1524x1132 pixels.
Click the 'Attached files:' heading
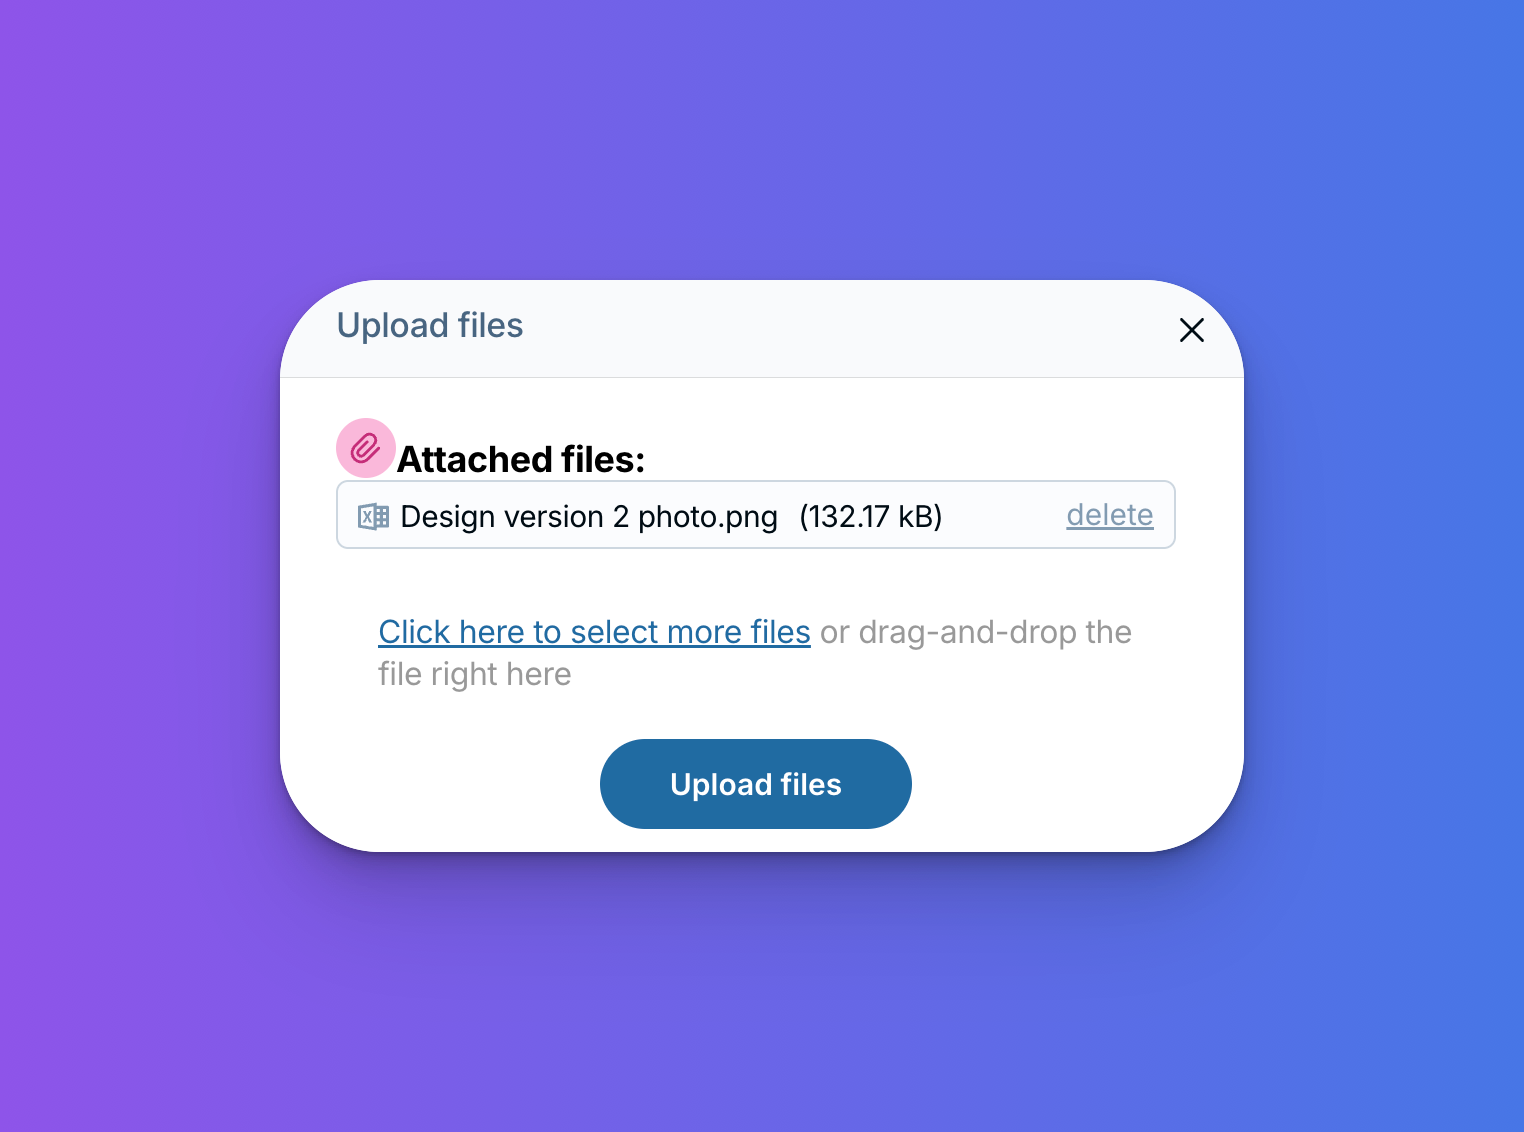pos(521,460)
